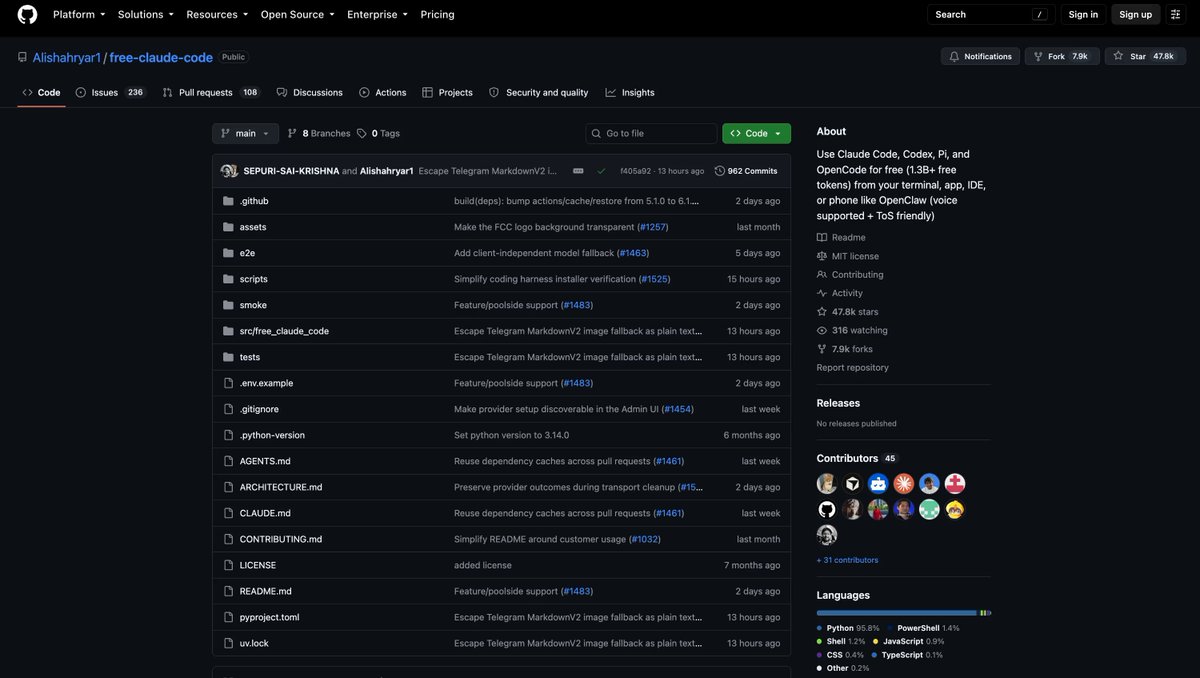Open the Report repository link
Image resolution: width=1200 pixels, height=678 pixels.
point(852,367)
